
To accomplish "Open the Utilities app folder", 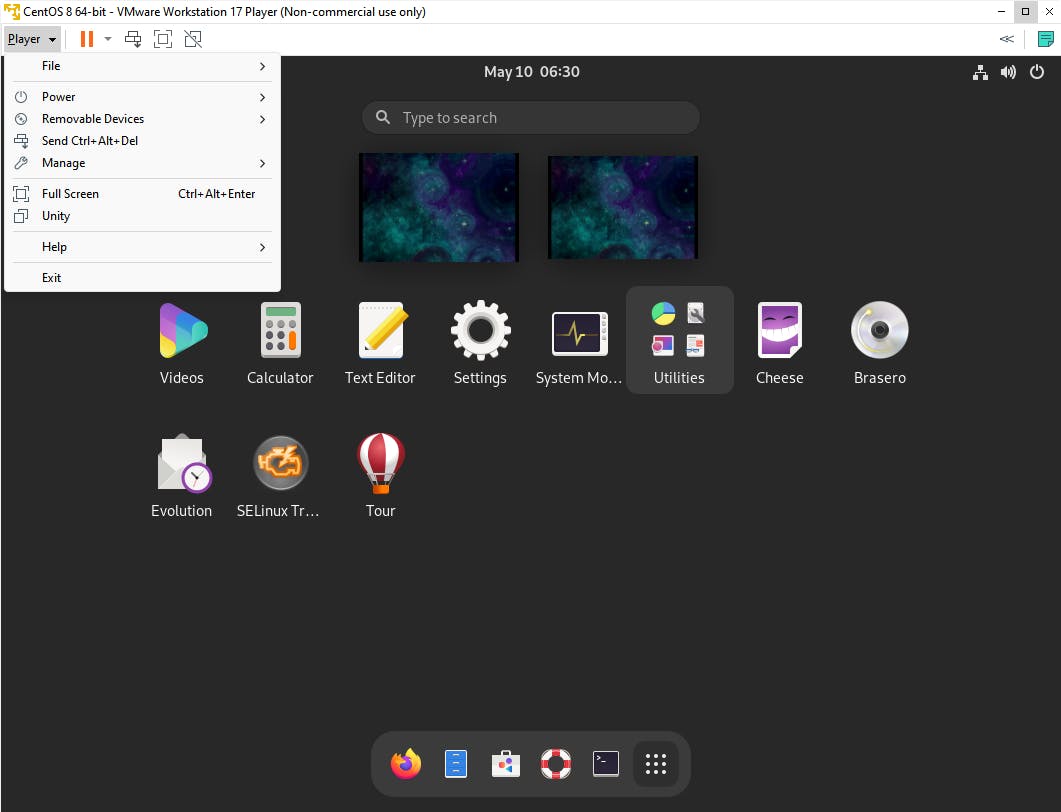I will pyautogui.click(x=679, y=340).
